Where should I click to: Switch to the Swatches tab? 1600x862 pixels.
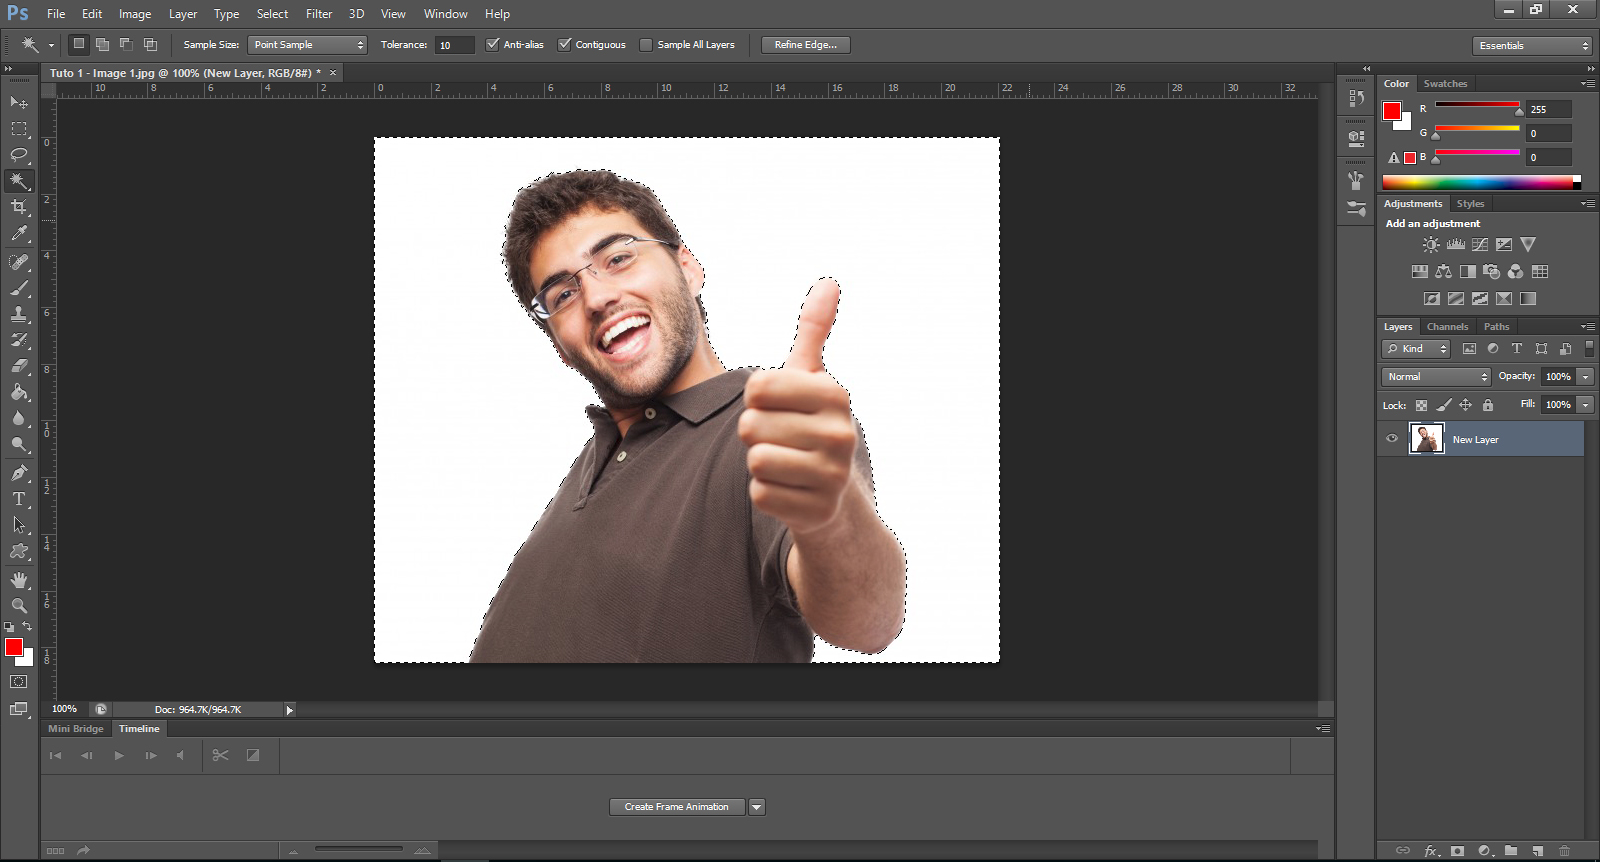[x=1445, y=84]
